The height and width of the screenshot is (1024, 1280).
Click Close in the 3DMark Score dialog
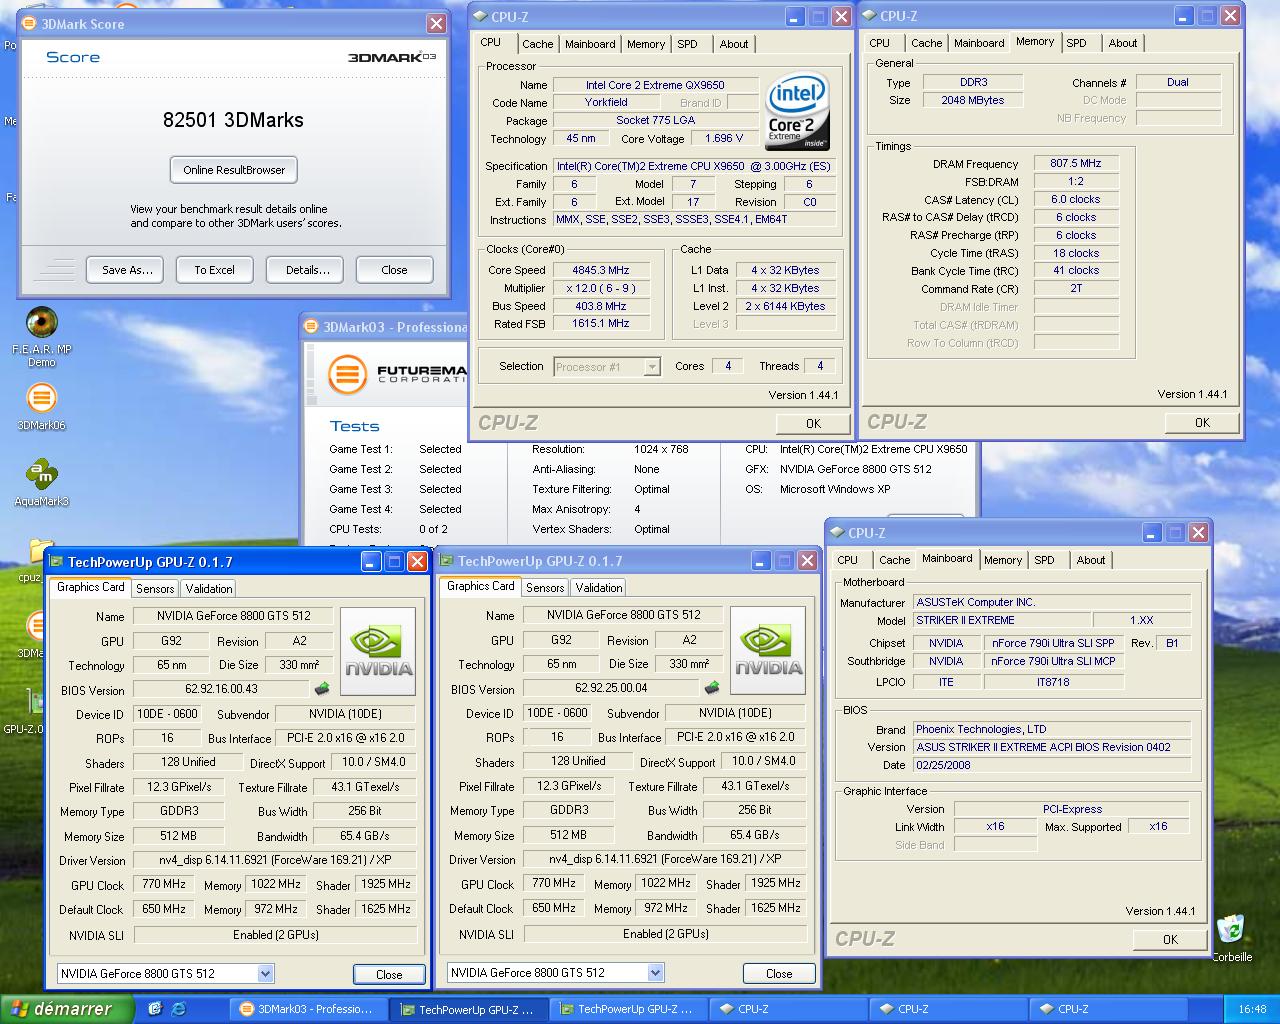coord(394,270)
